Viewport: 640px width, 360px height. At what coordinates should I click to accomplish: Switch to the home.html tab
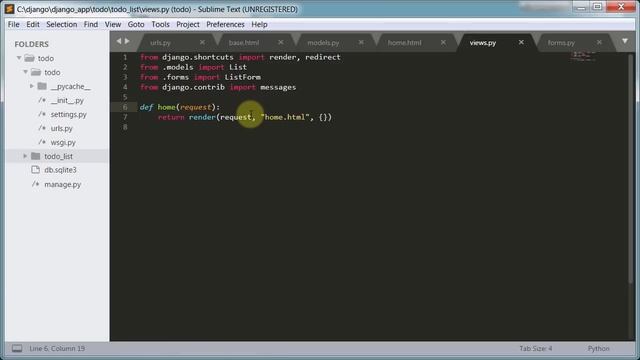click(404, 42)
